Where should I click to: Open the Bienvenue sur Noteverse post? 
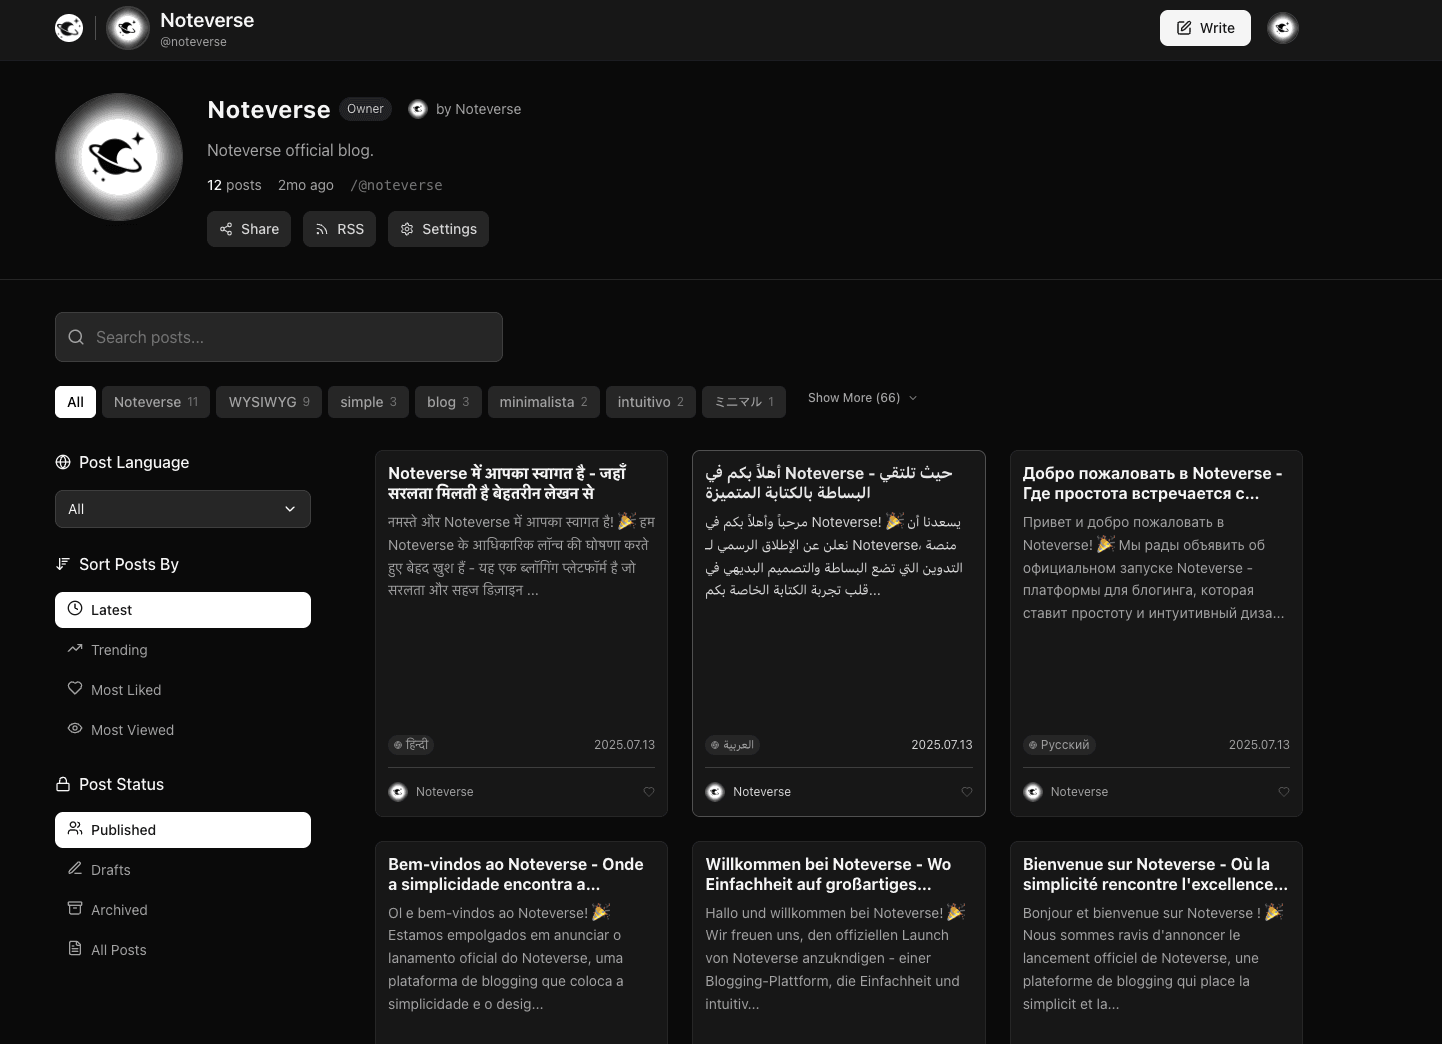point(1155,874)
